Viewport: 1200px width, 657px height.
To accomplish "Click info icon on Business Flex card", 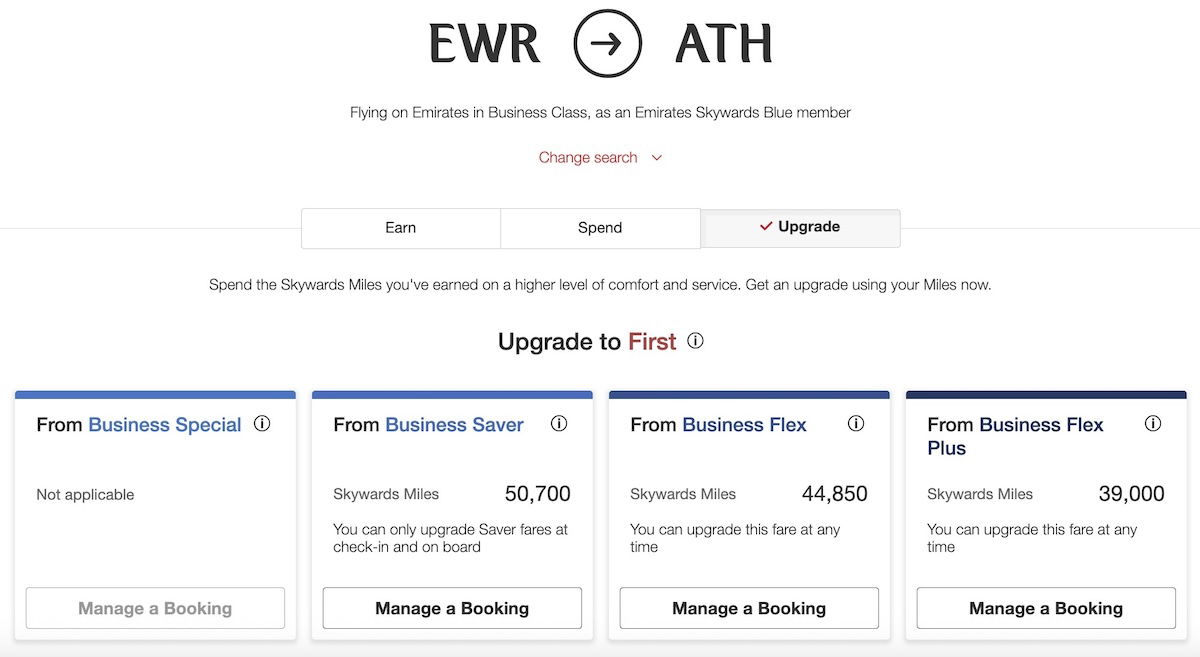I will pos(856,424).
